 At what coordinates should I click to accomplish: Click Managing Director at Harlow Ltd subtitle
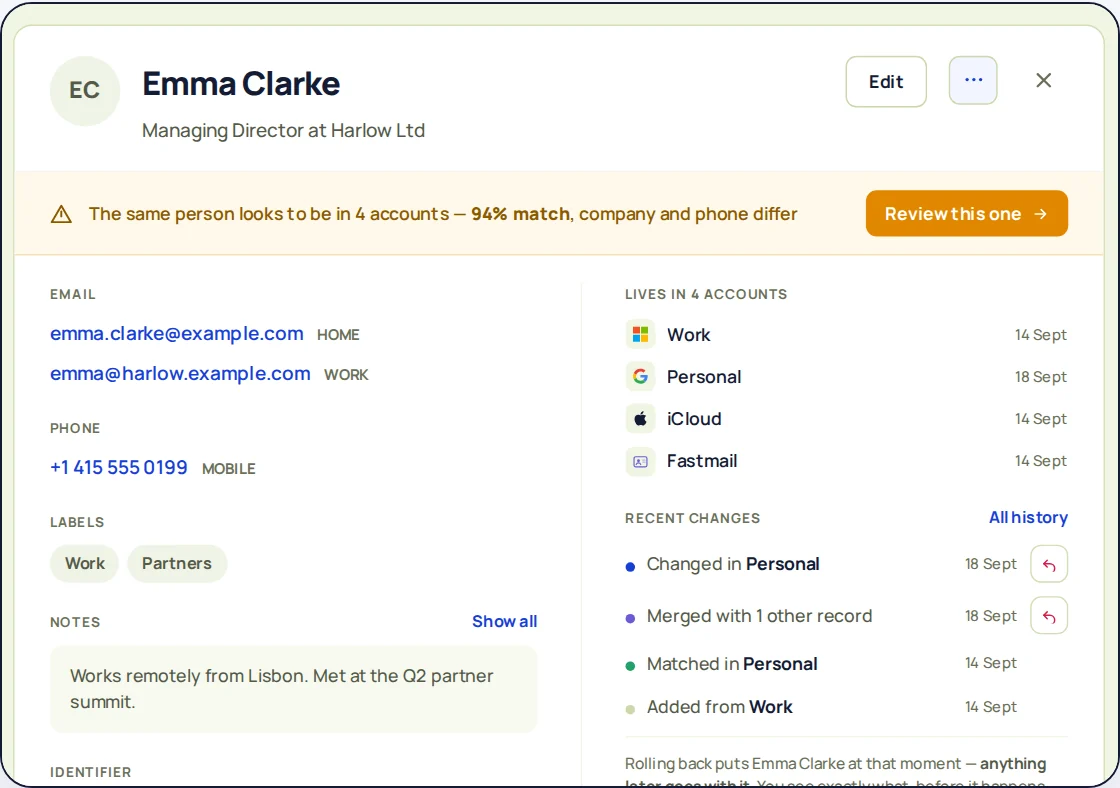coord(283,131)
